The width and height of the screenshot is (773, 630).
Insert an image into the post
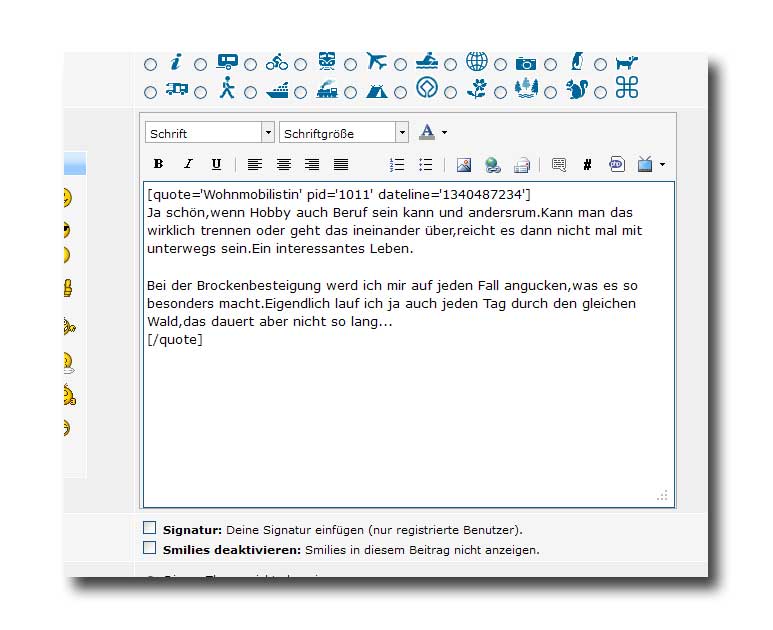pos(463,165)
